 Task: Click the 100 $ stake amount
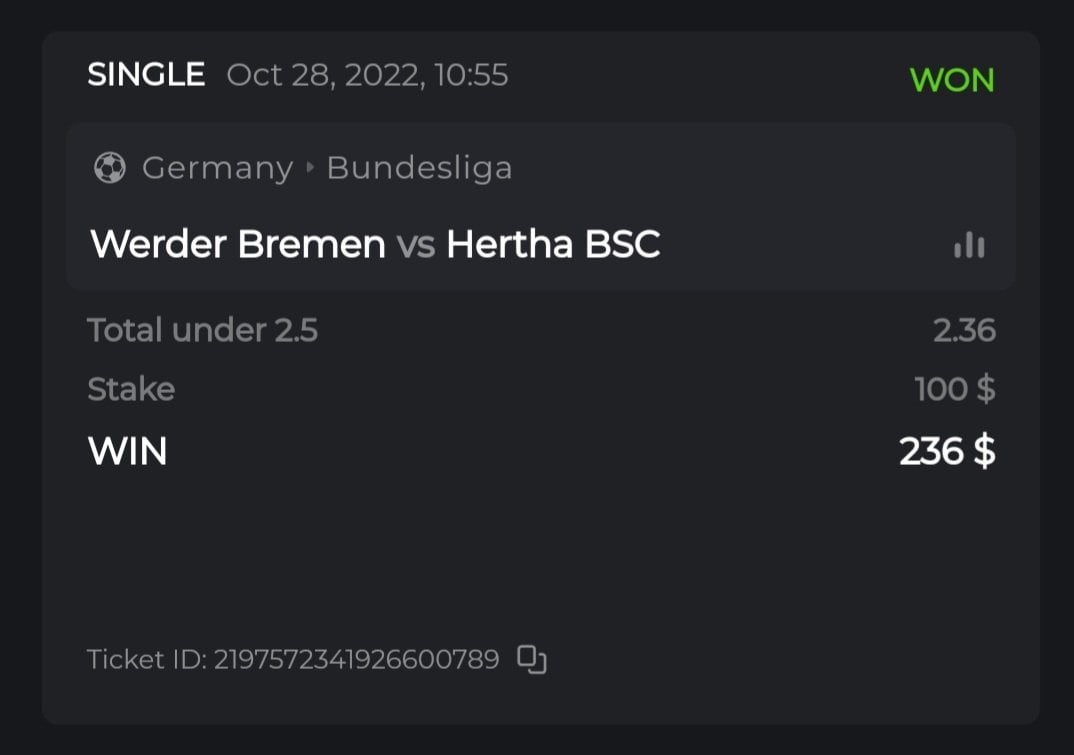954,389
